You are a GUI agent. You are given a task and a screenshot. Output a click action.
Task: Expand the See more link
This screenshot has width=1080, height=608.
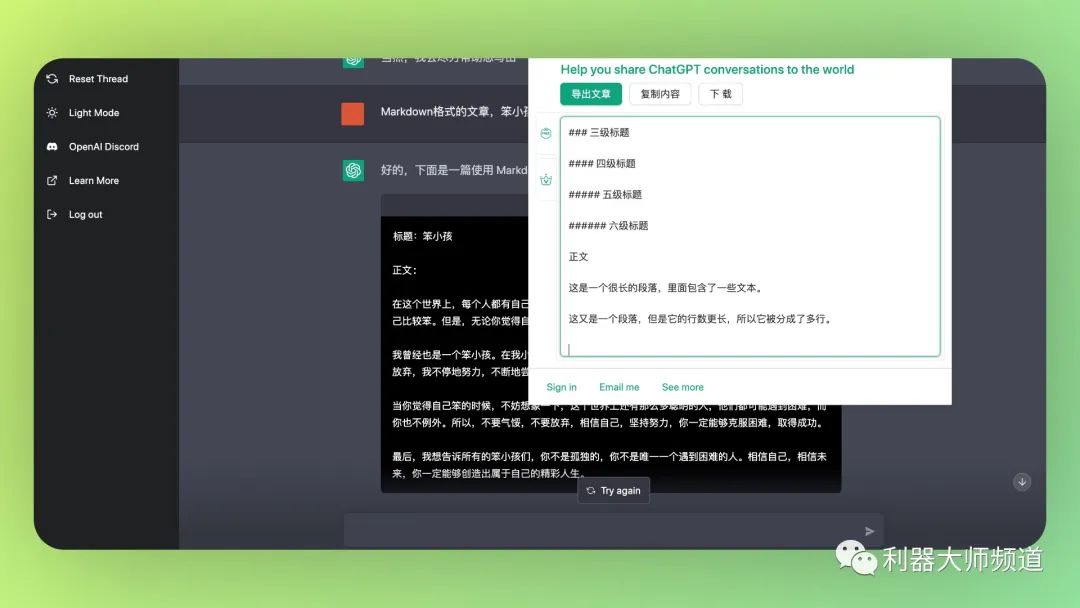click(682, 387)
